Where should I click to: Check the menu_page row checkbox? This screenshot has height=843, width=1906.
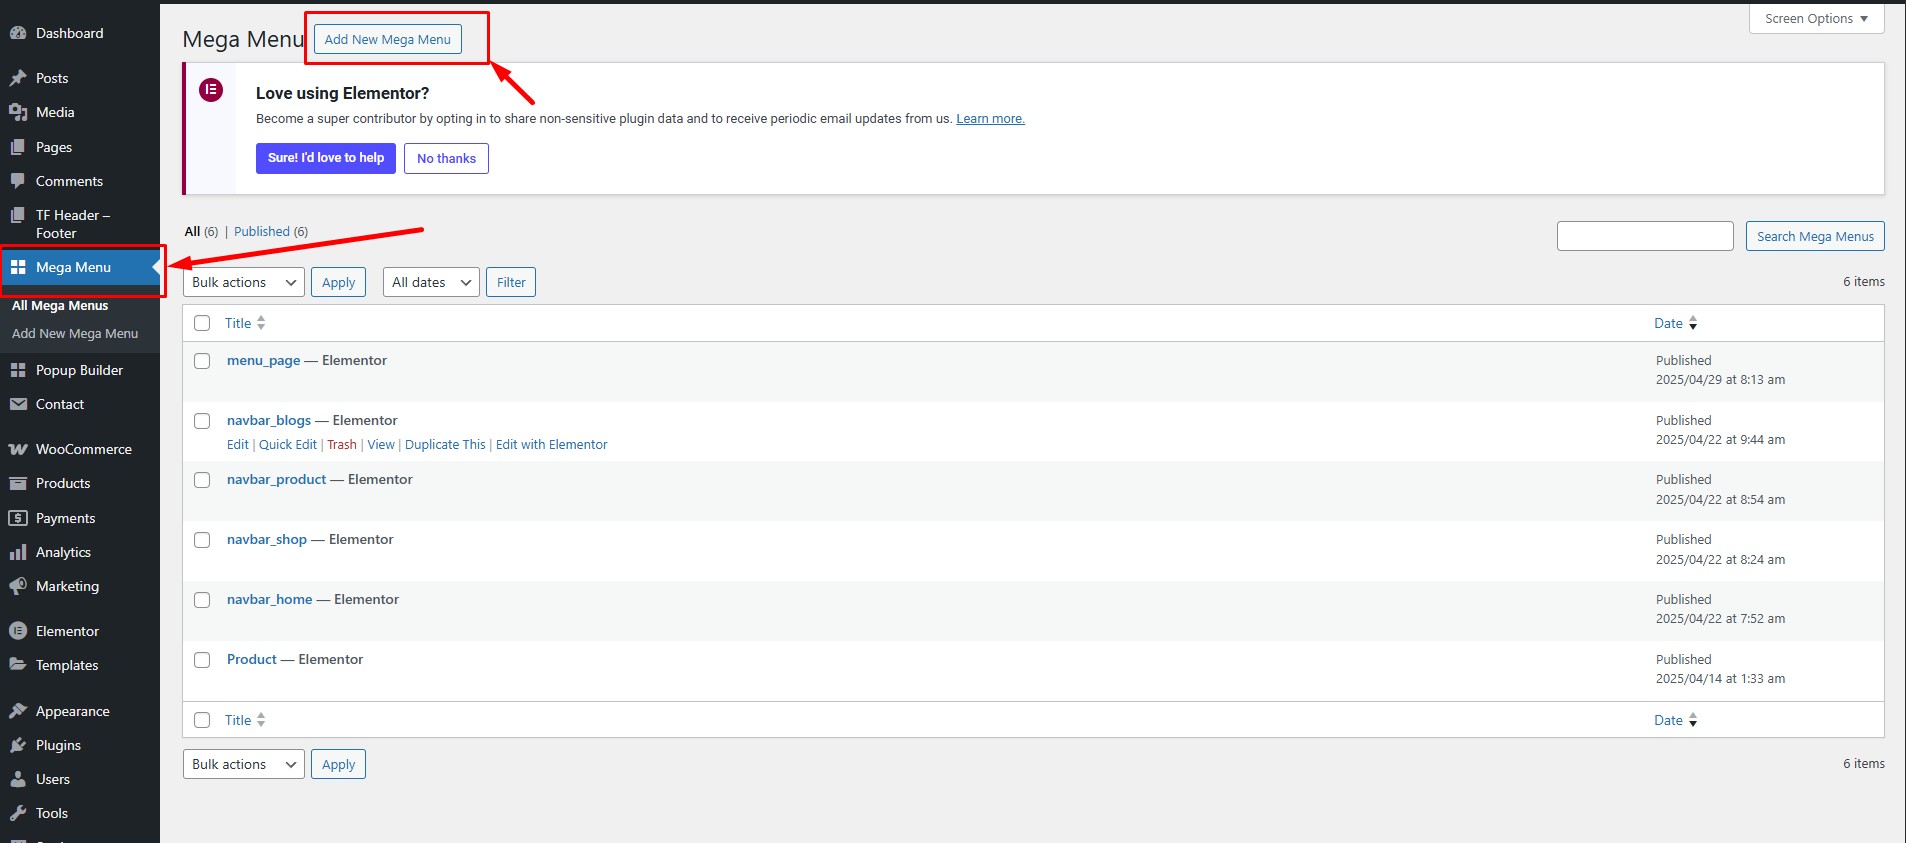202,361
